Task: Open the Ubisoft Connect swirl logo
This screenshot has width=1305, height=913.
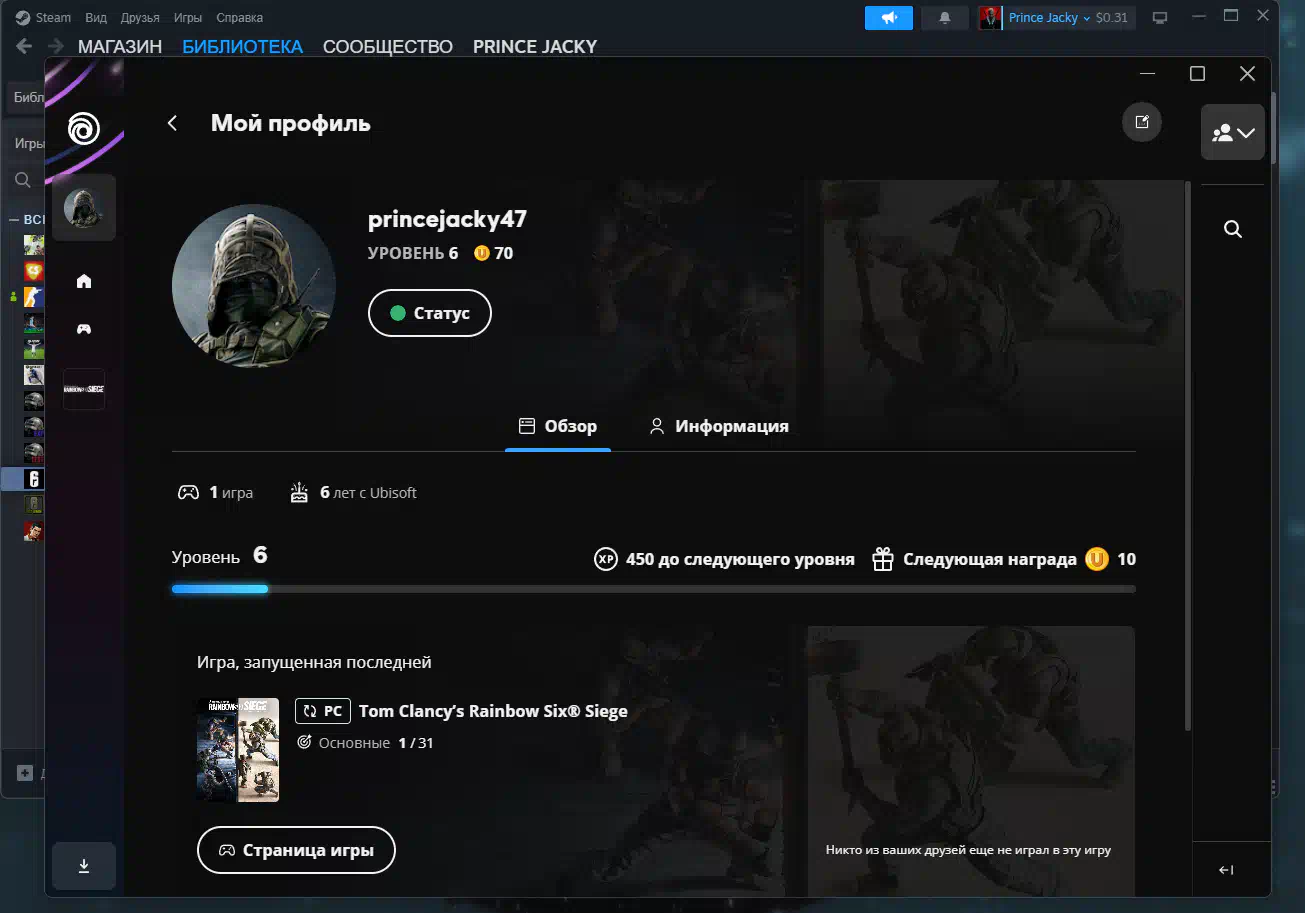Action: pos(84,128)
